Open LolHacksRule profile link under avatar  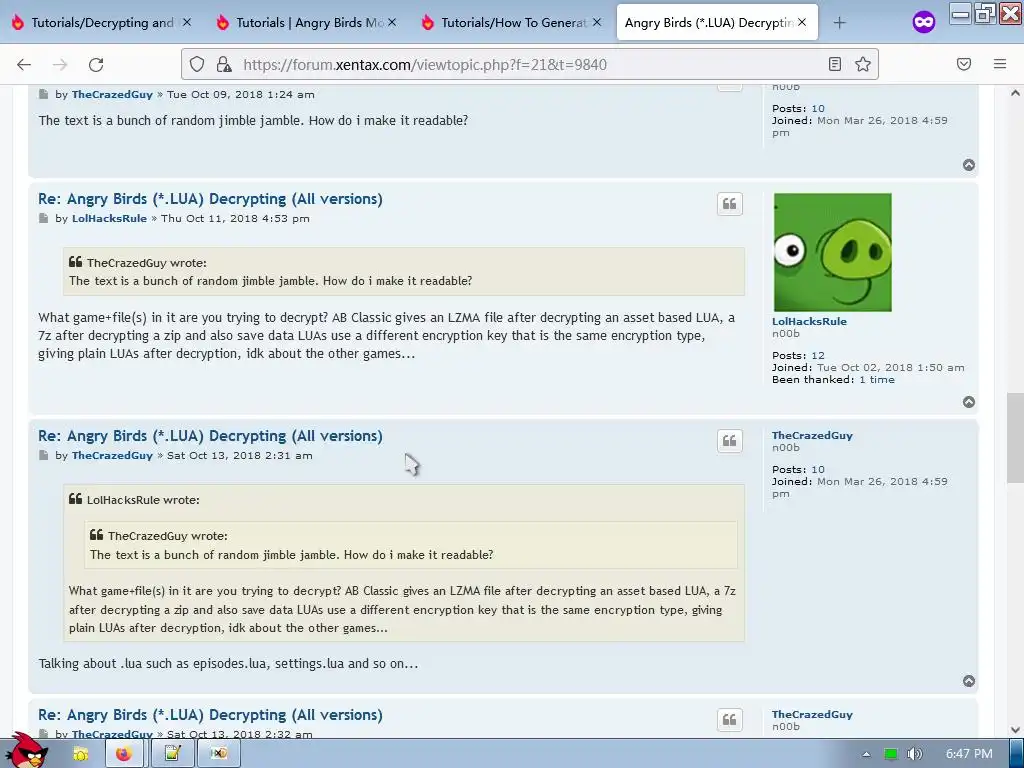tap(809, 321)
